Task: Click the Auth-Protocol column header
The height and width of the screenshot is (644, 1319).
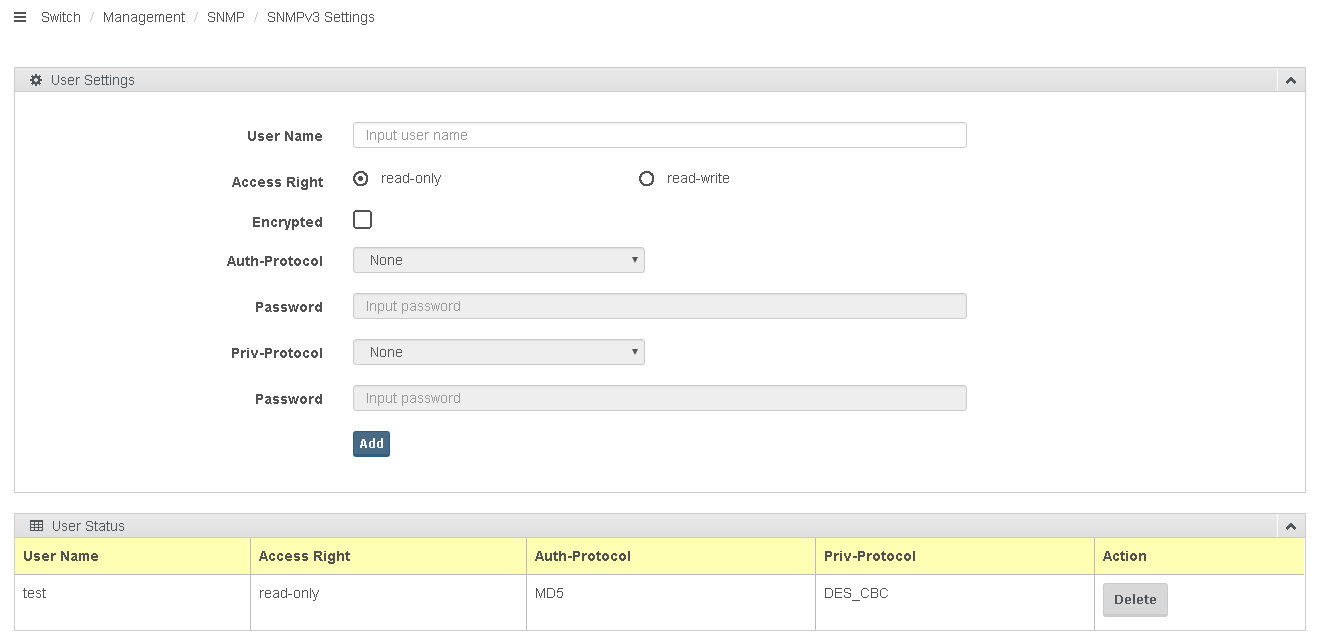Action: click(583, 556)
